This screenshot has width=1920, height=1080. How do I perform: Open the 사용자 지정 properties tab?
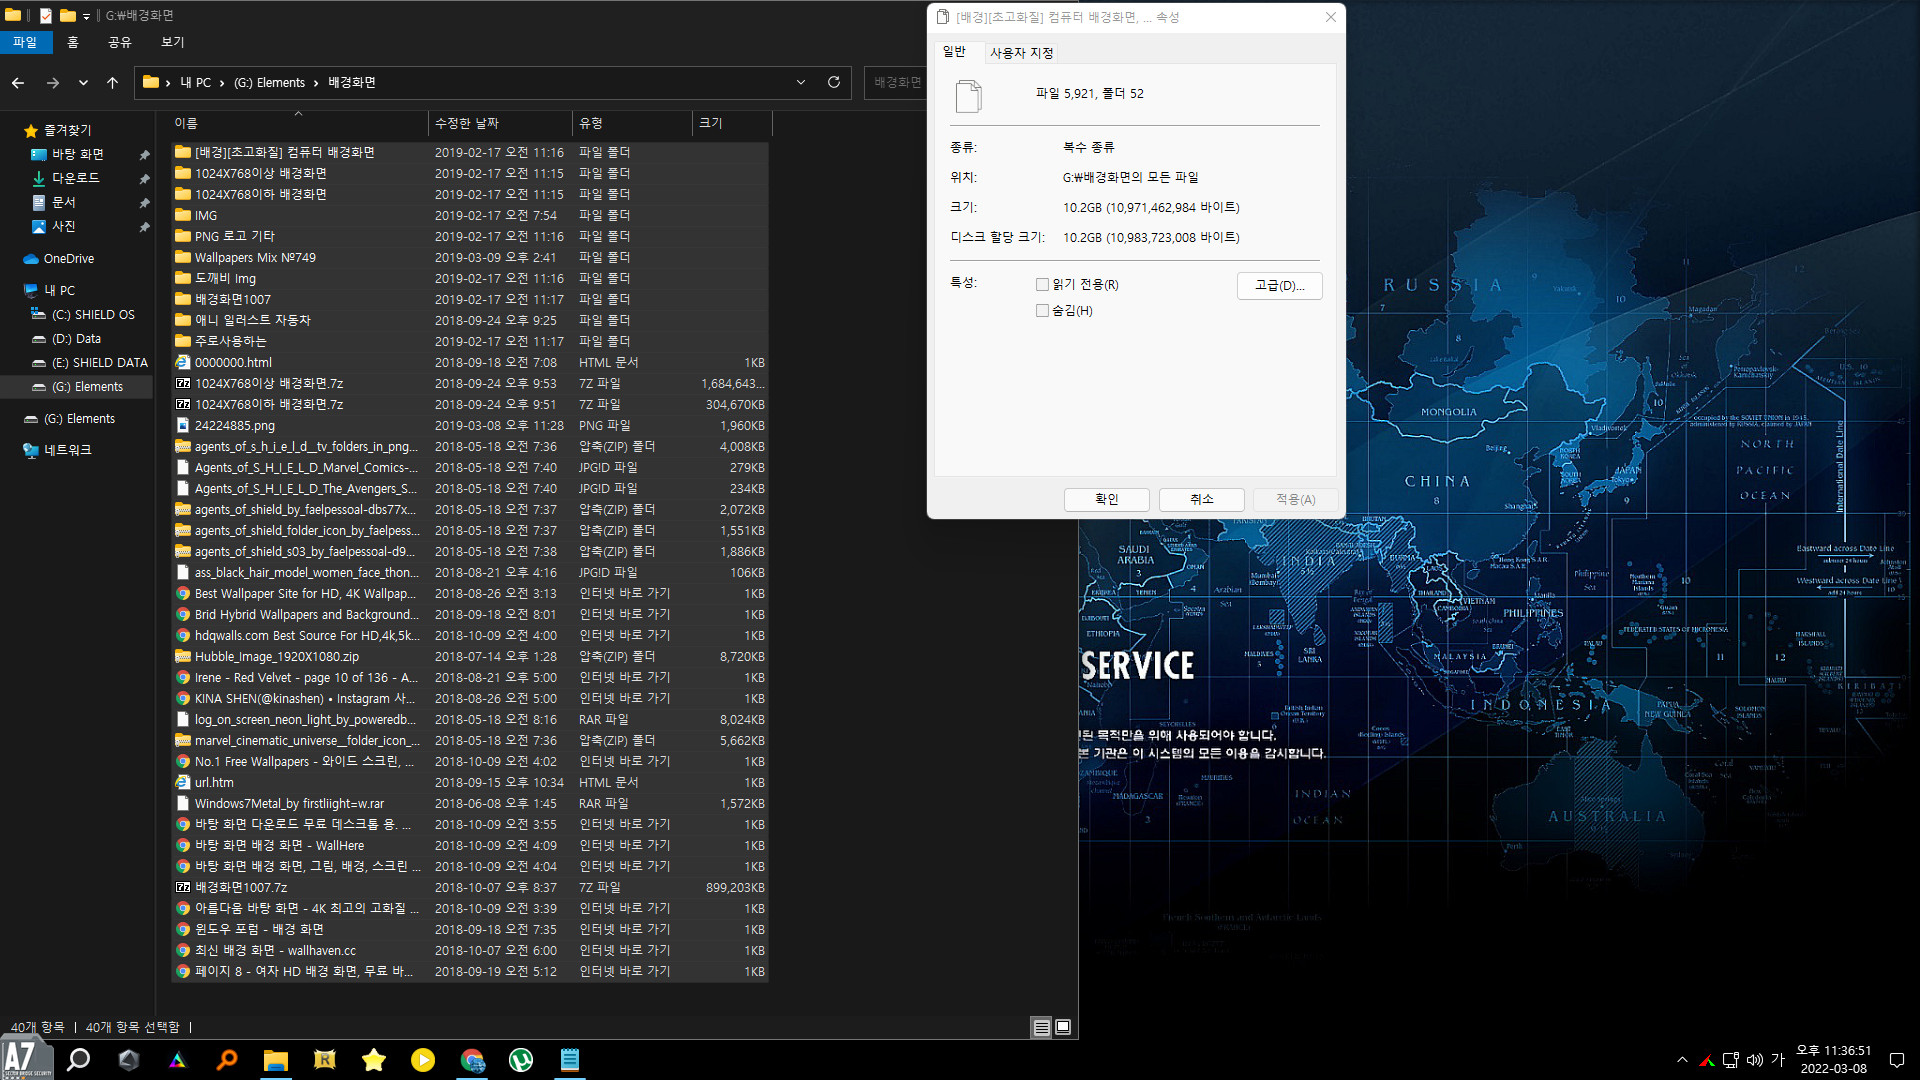[1022, 53]
